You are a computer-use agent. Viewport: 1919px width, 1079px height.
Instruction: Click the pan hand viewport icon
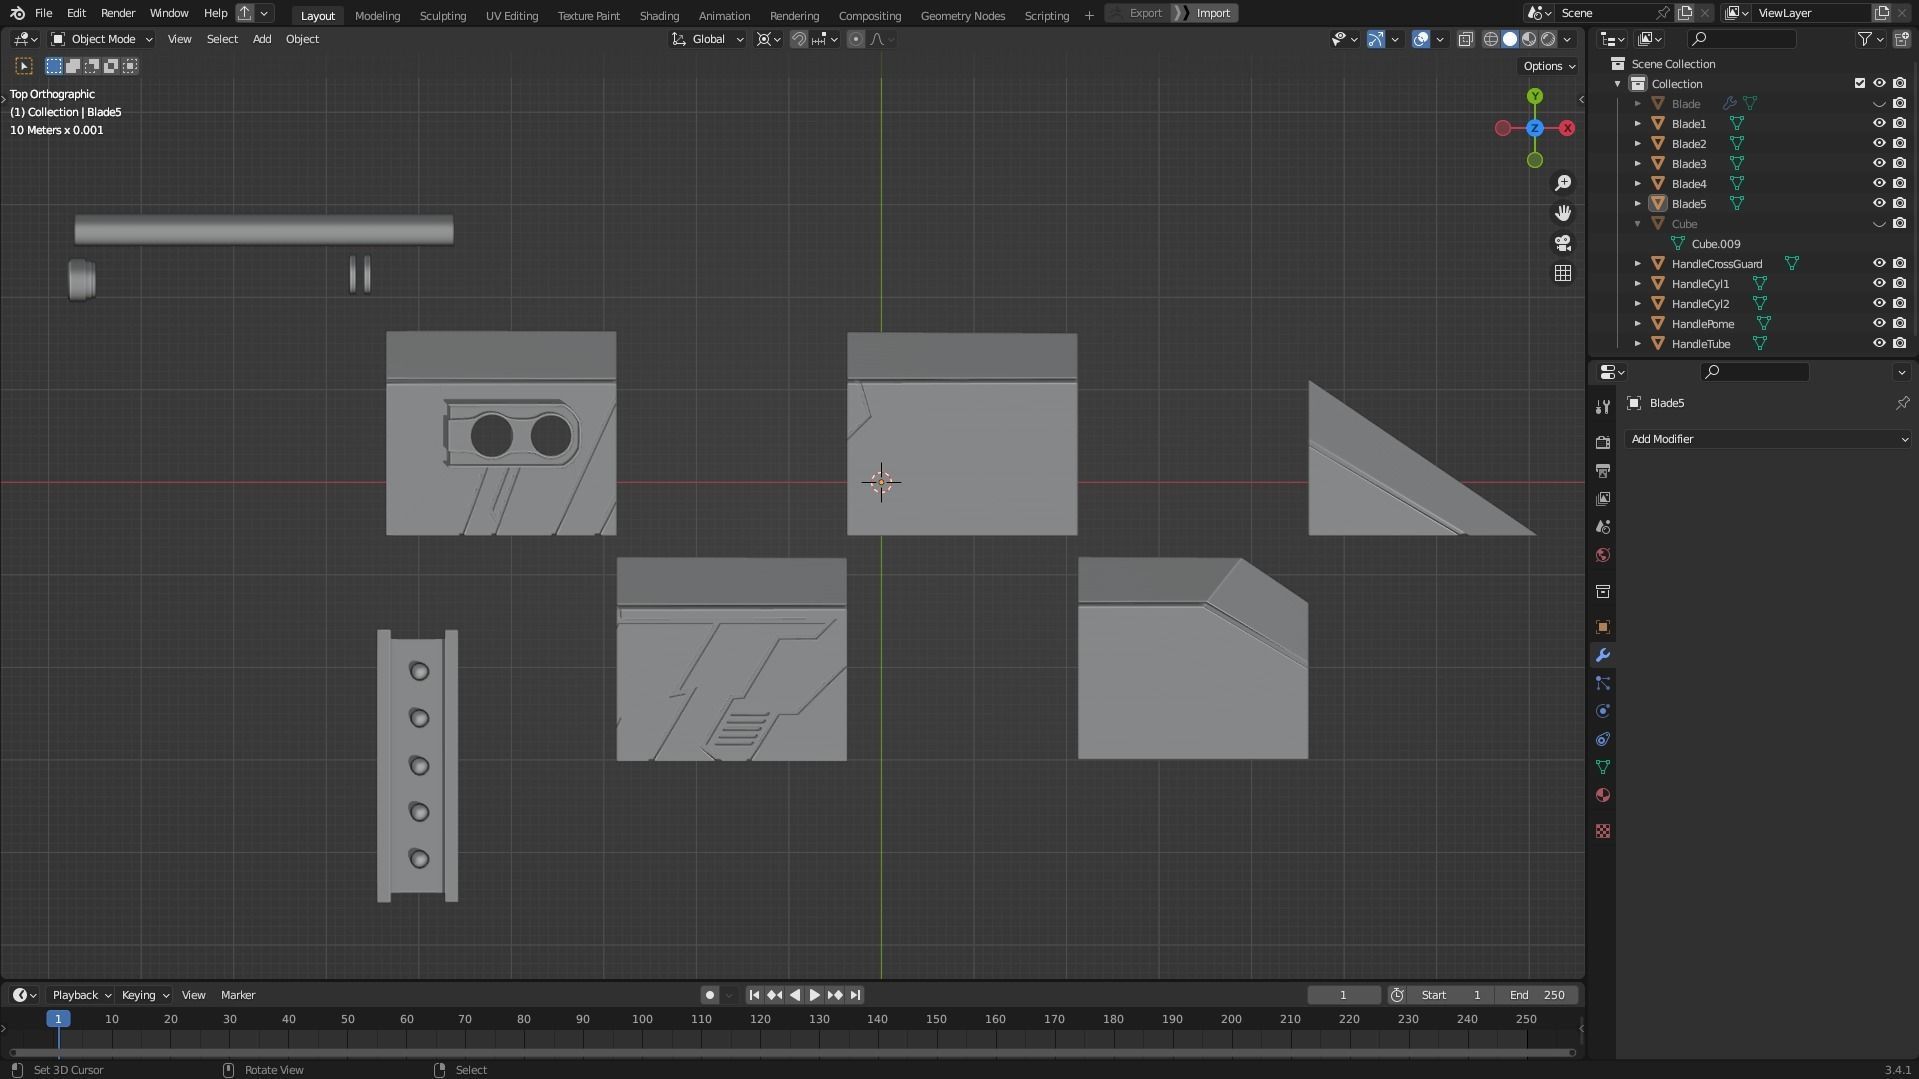click(1563, 213)
